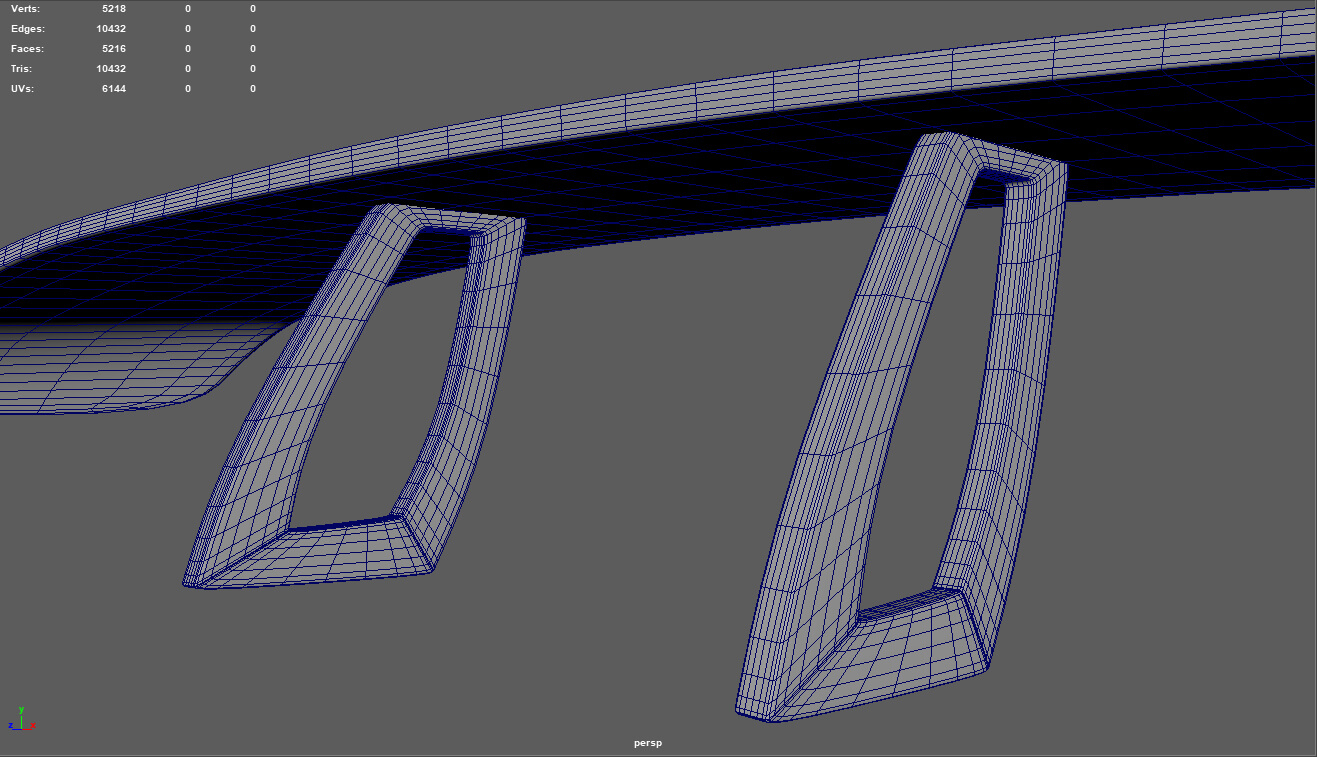The width and height of the screenshot is (1317, 757).
Task: Click the XYZ axis orientation indicator
Action: [21, 719]
